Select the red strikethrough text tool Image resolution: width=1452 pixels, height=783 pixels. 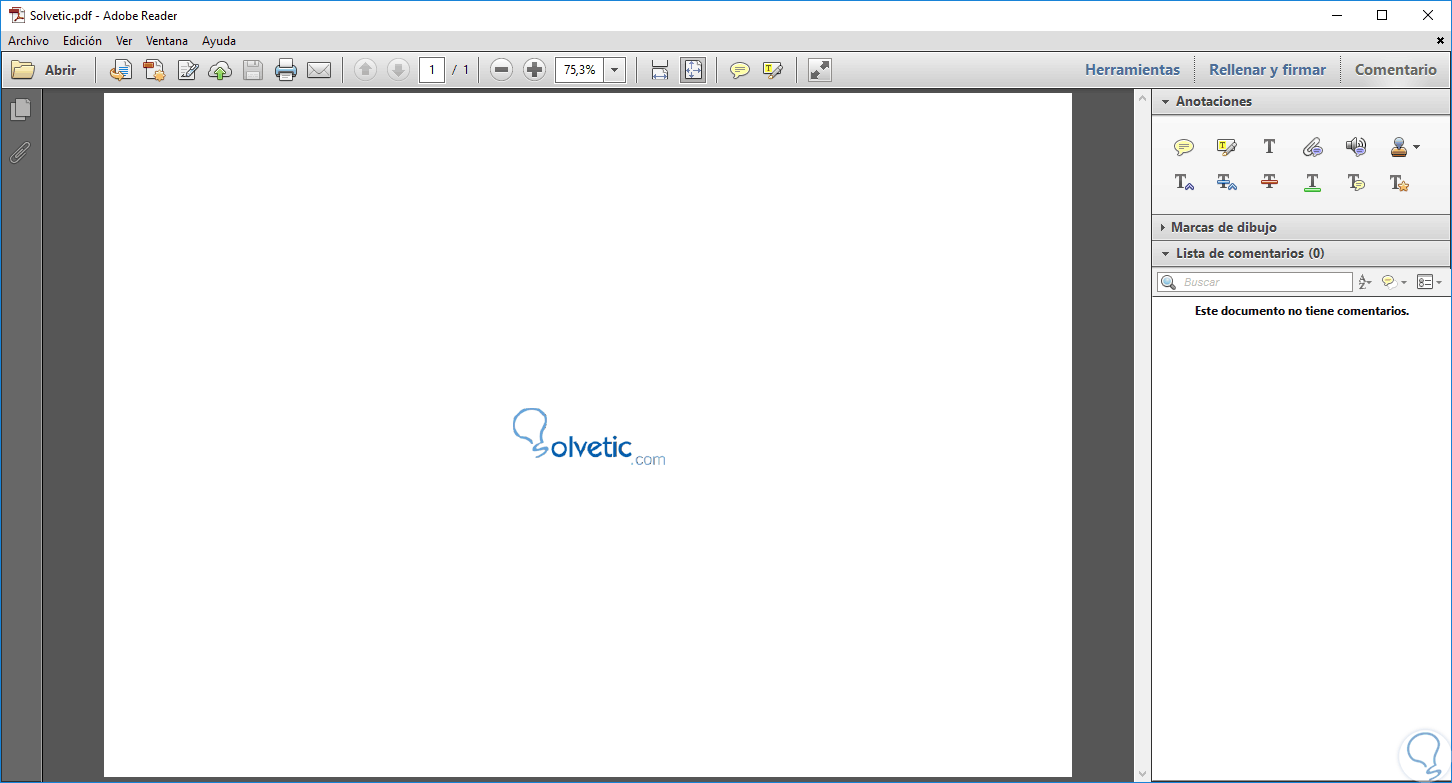tap(1270, 182)
